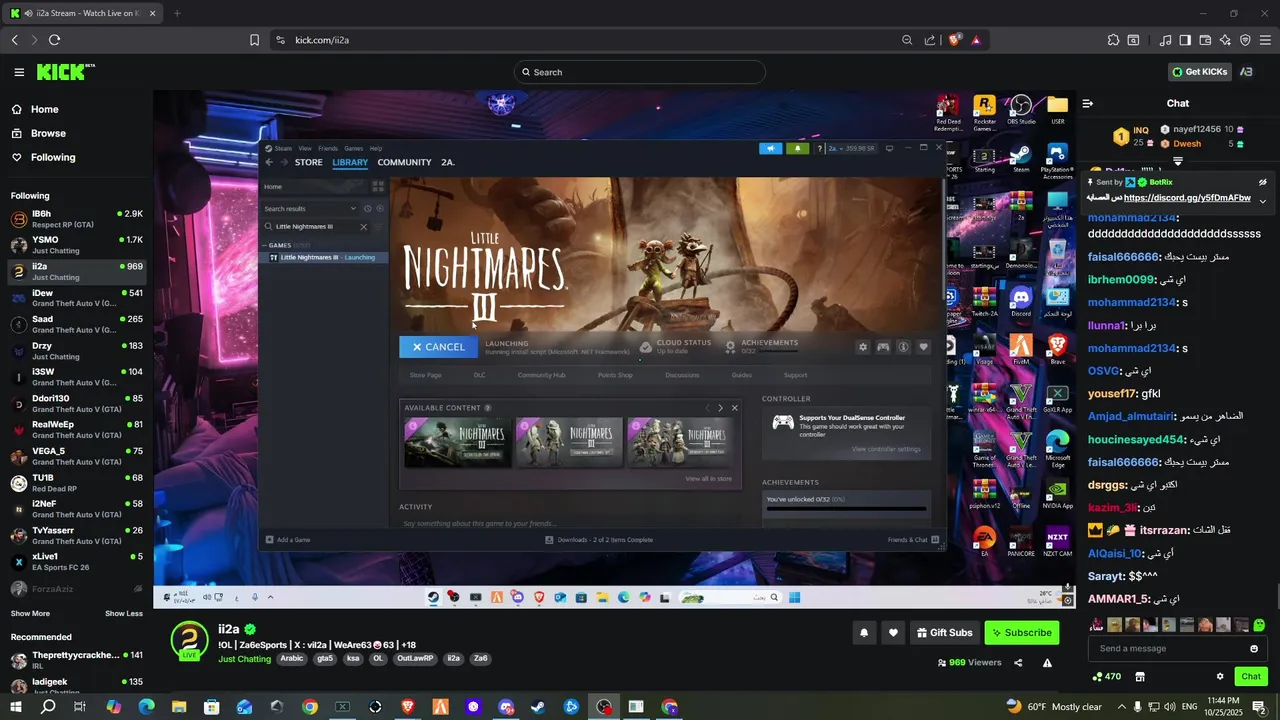Viewport: 1280px width, 720px height.
Task: Open the Brave Shields lion icon
Action: click(x=955, y=40)
